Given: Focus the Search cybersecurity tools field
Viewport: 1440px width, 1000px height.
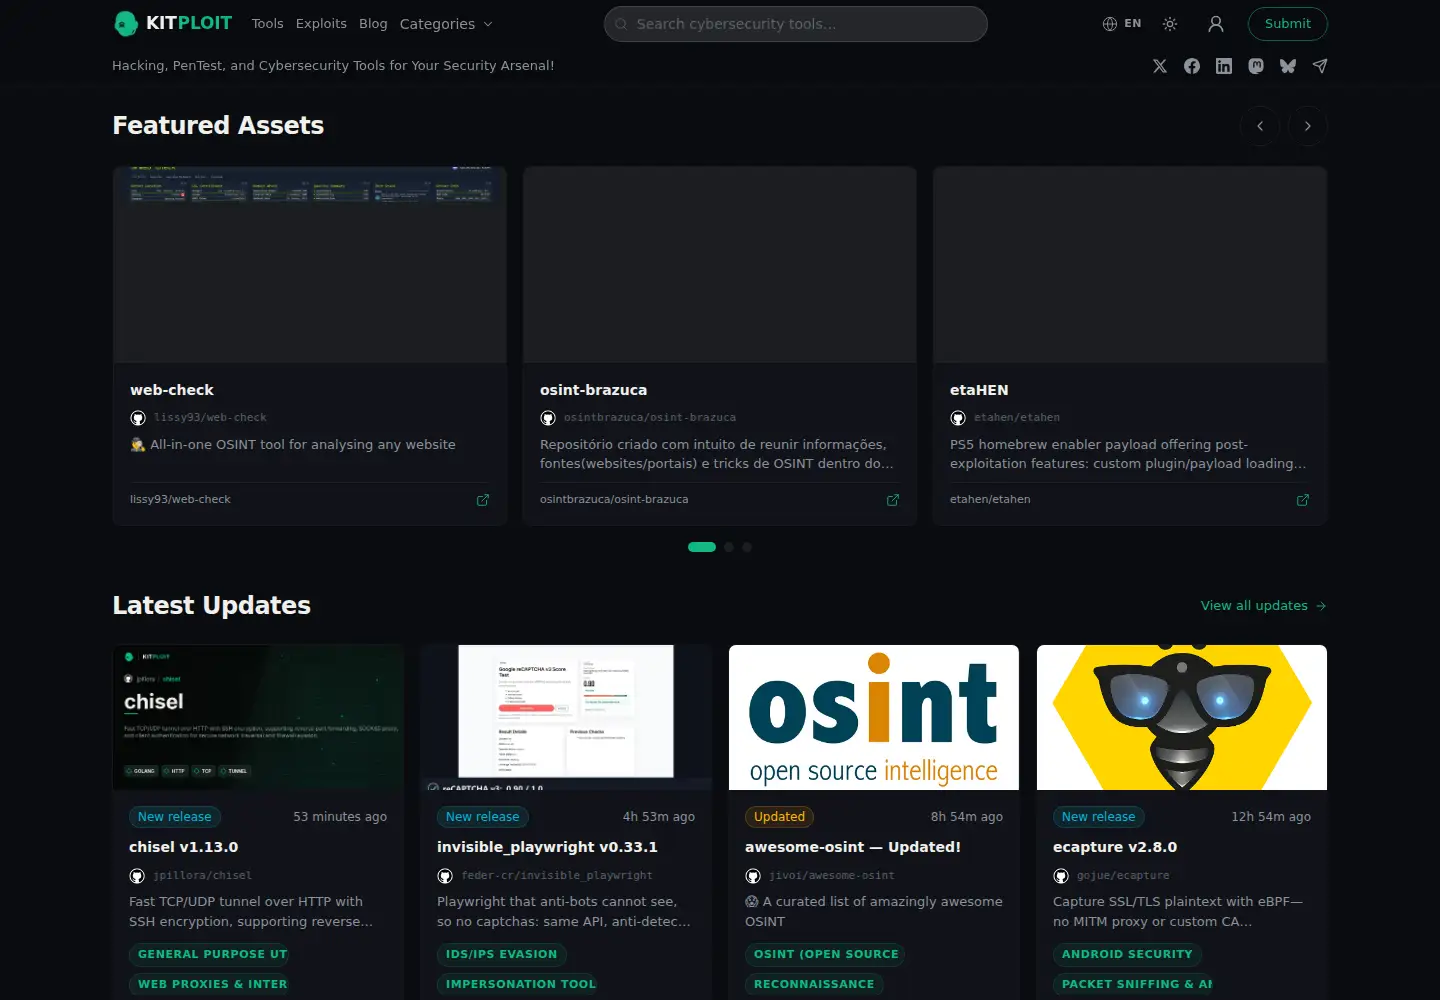Looking at the screenshot, I should point(796,24).
